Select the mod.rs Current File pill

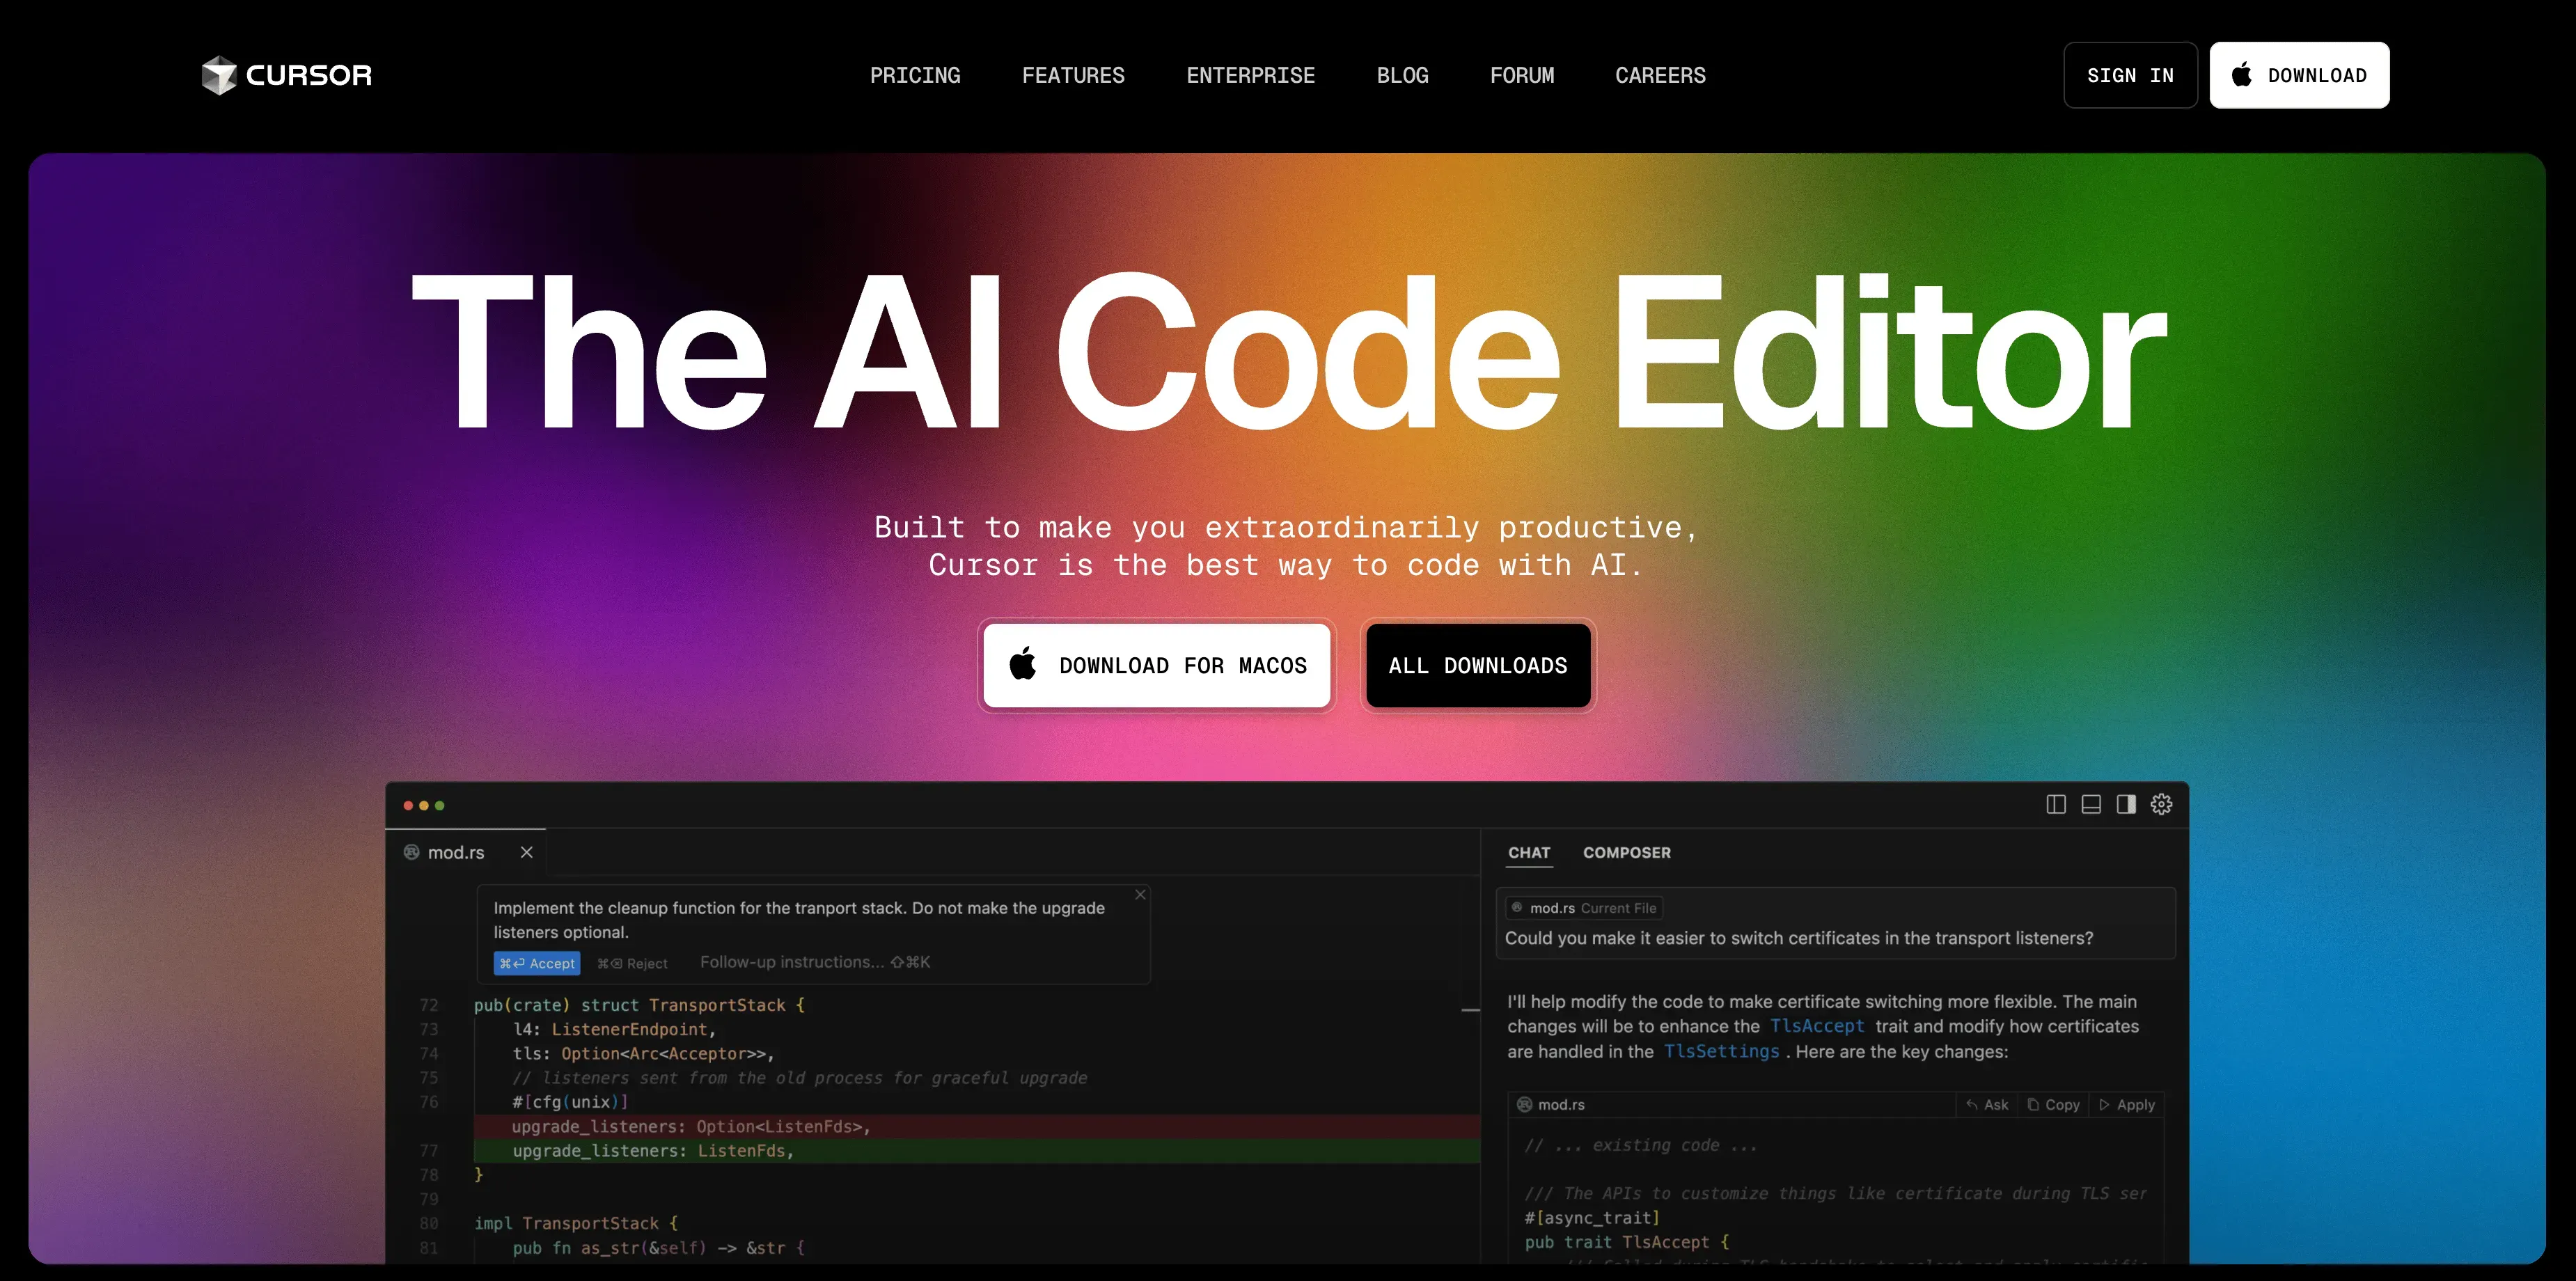tap(1584, 908)
